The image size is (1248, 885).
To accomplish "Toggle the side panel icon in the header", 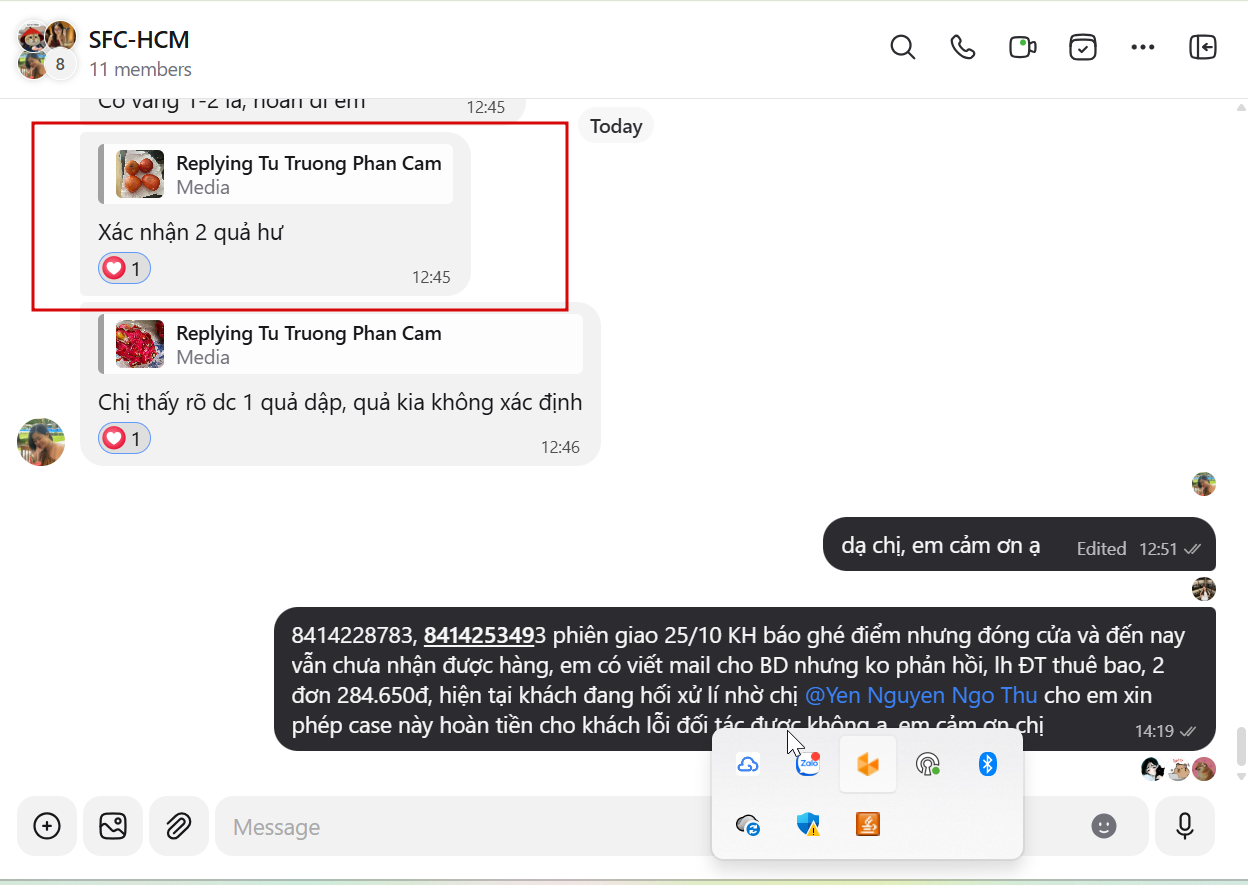I will click(1202, 47).
